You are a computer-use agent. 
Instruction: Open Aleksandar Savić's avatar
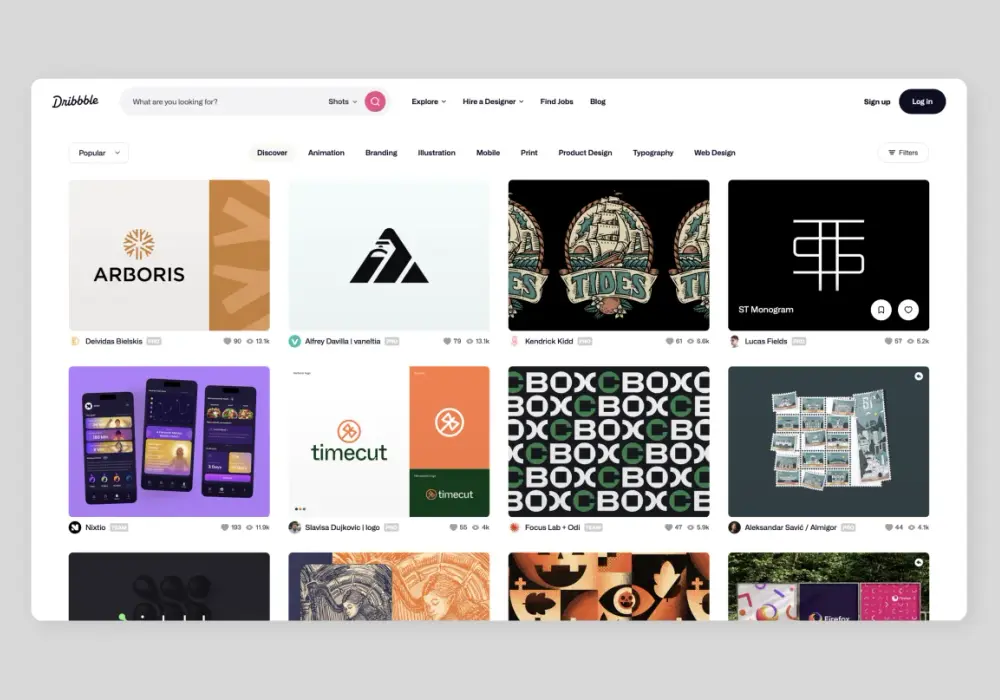pyautogui.click(x=734, y=527)
